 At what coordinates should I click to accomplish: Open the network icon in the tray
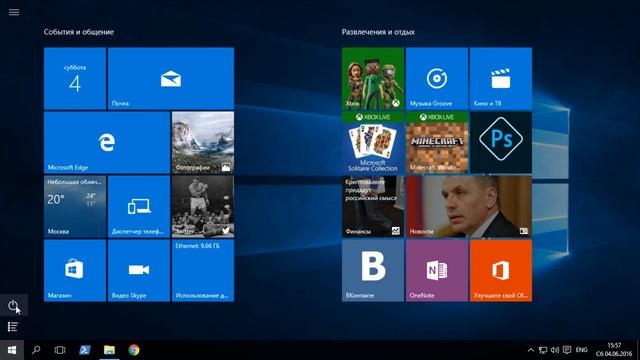click(x=543, y=350)
